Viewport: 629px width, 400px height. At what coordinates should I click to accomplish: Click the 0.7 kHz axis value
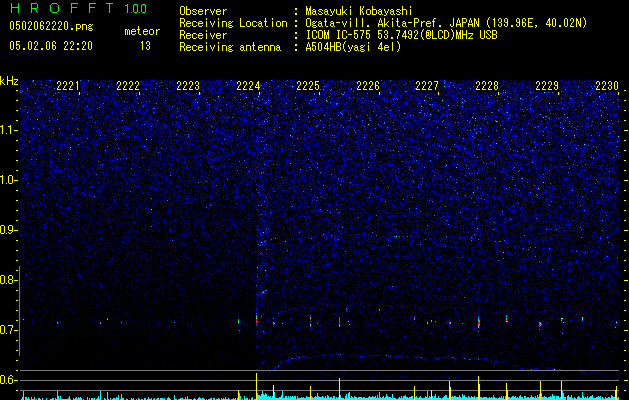[9, 330]
